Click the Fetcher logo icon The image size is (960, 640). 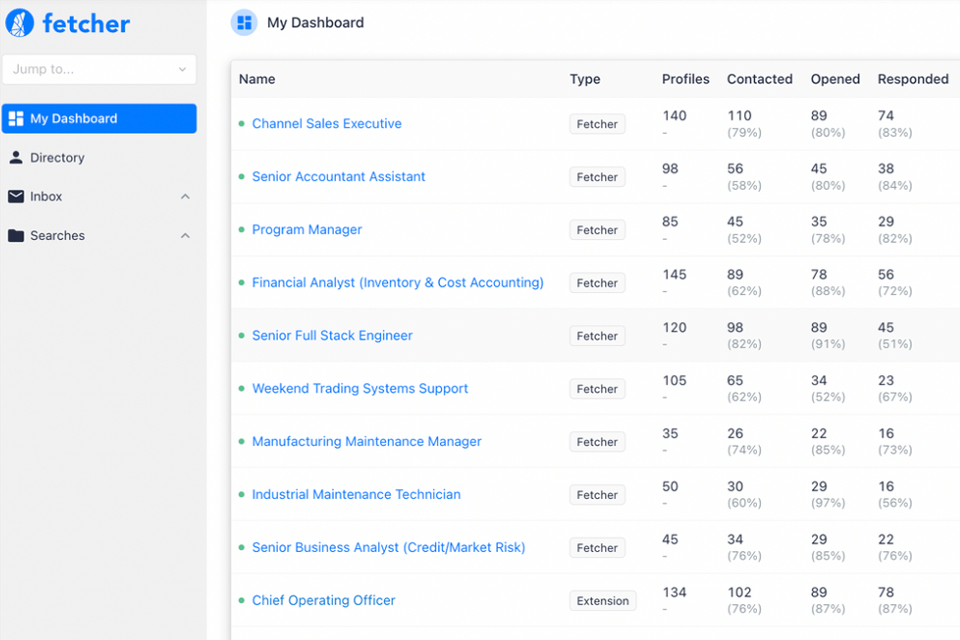pyautogui.click(x=20, y=23)
